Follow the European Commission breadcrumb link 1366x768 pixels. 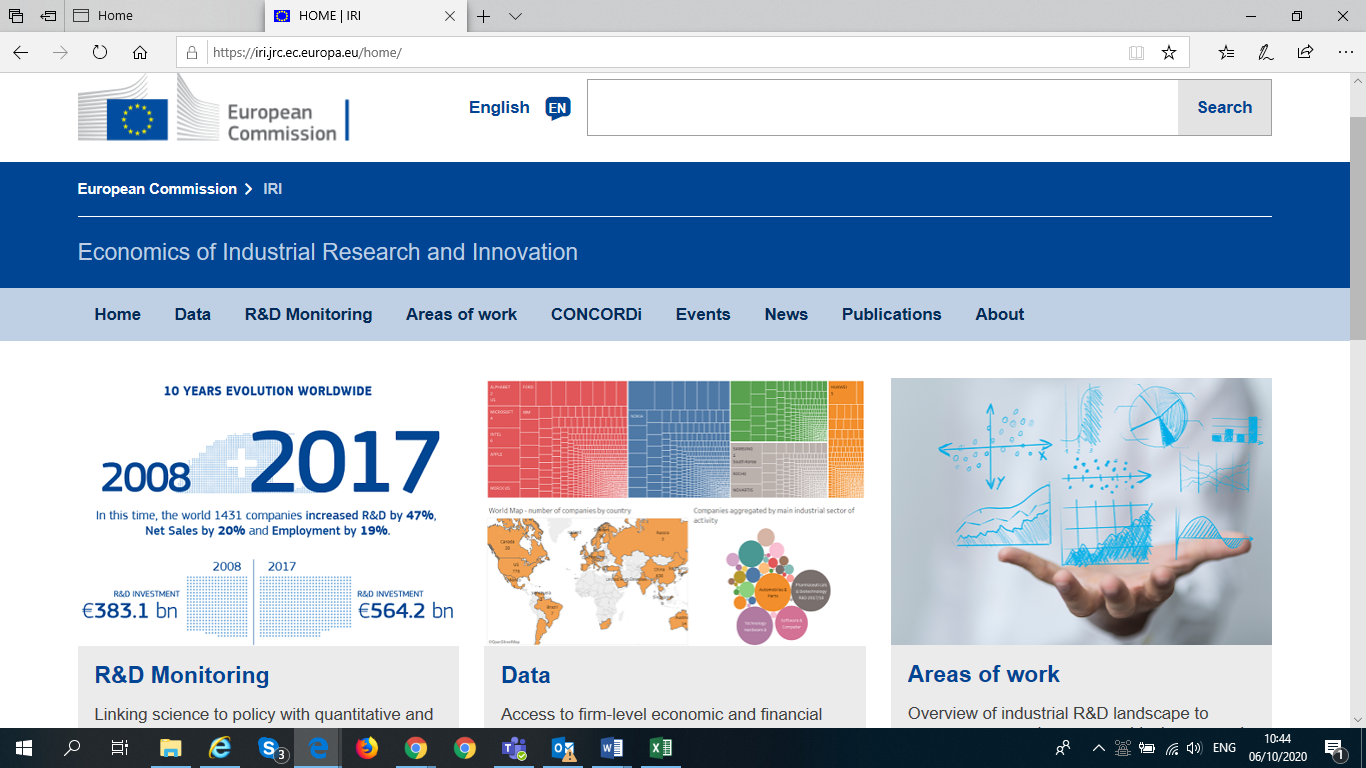tap(157, 189)
